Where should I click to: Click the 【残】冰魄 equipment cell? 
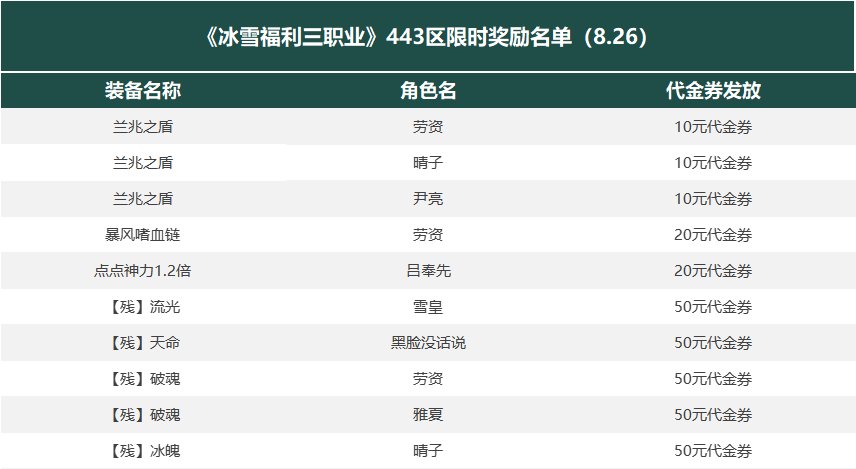[142, 451]
